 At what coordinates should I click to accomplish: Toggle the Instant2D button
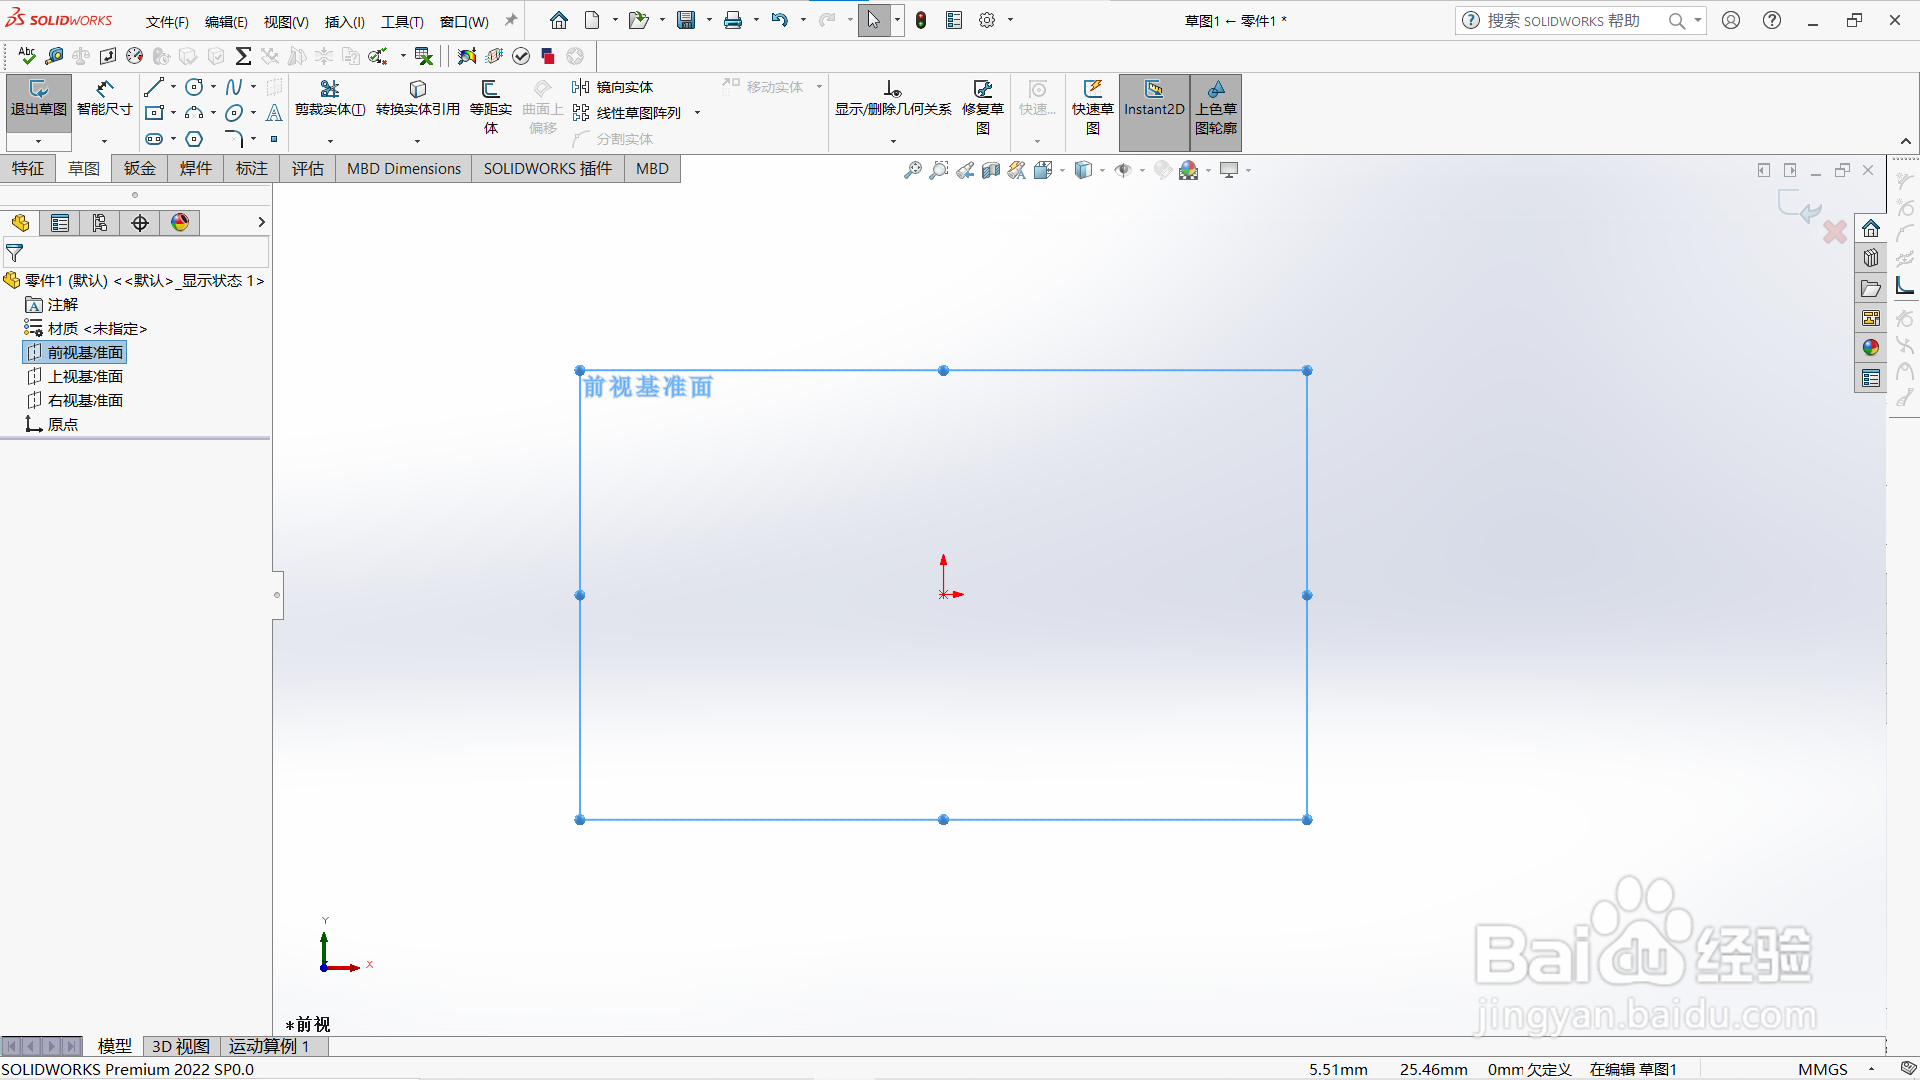click(x=1154, y=112)
